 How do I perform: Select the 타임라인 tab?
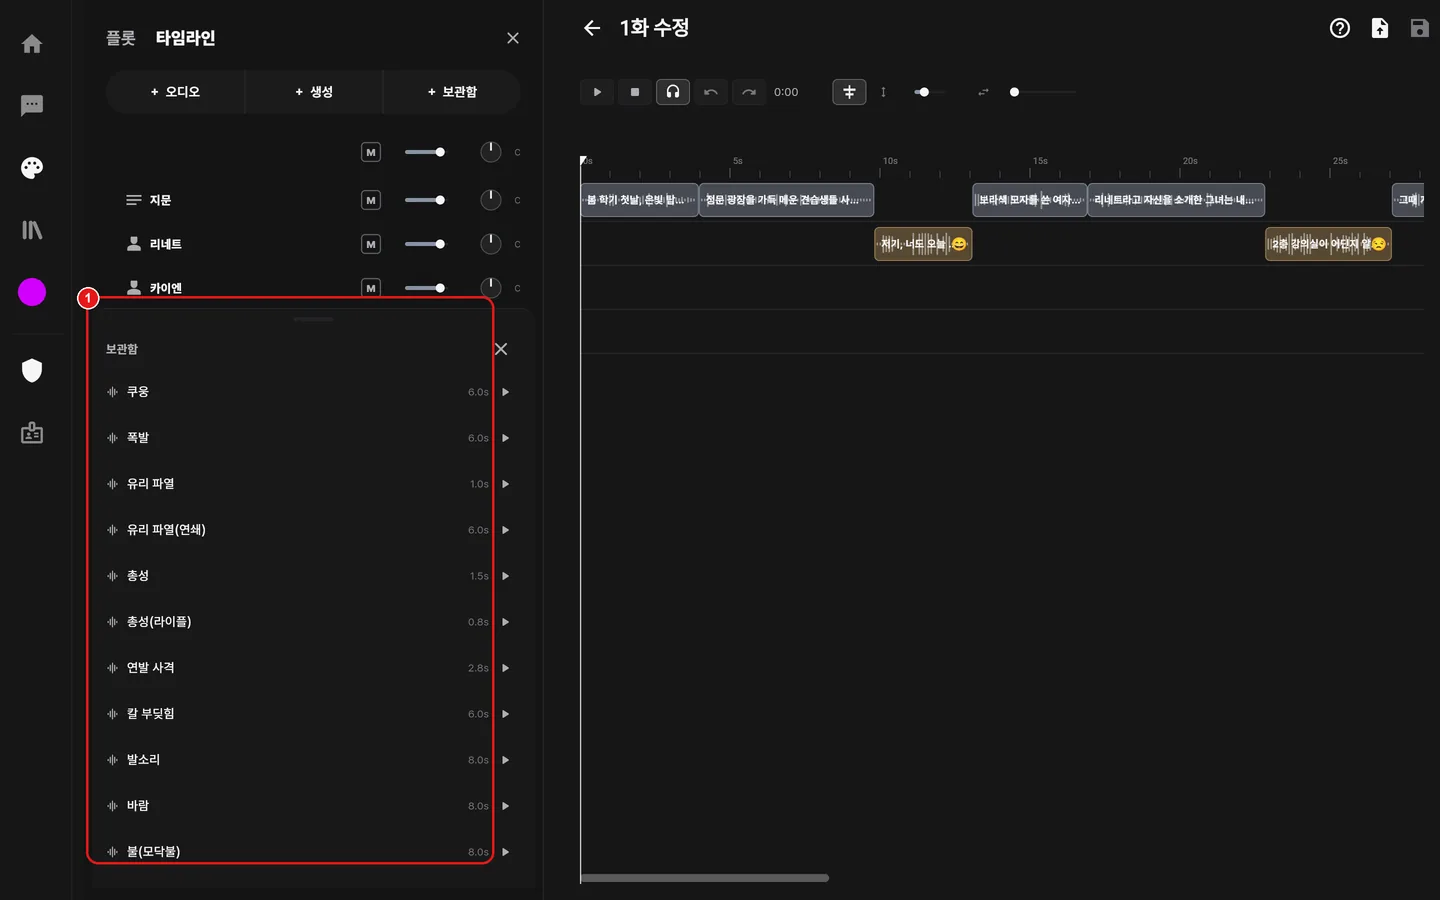tap(185, 38)
